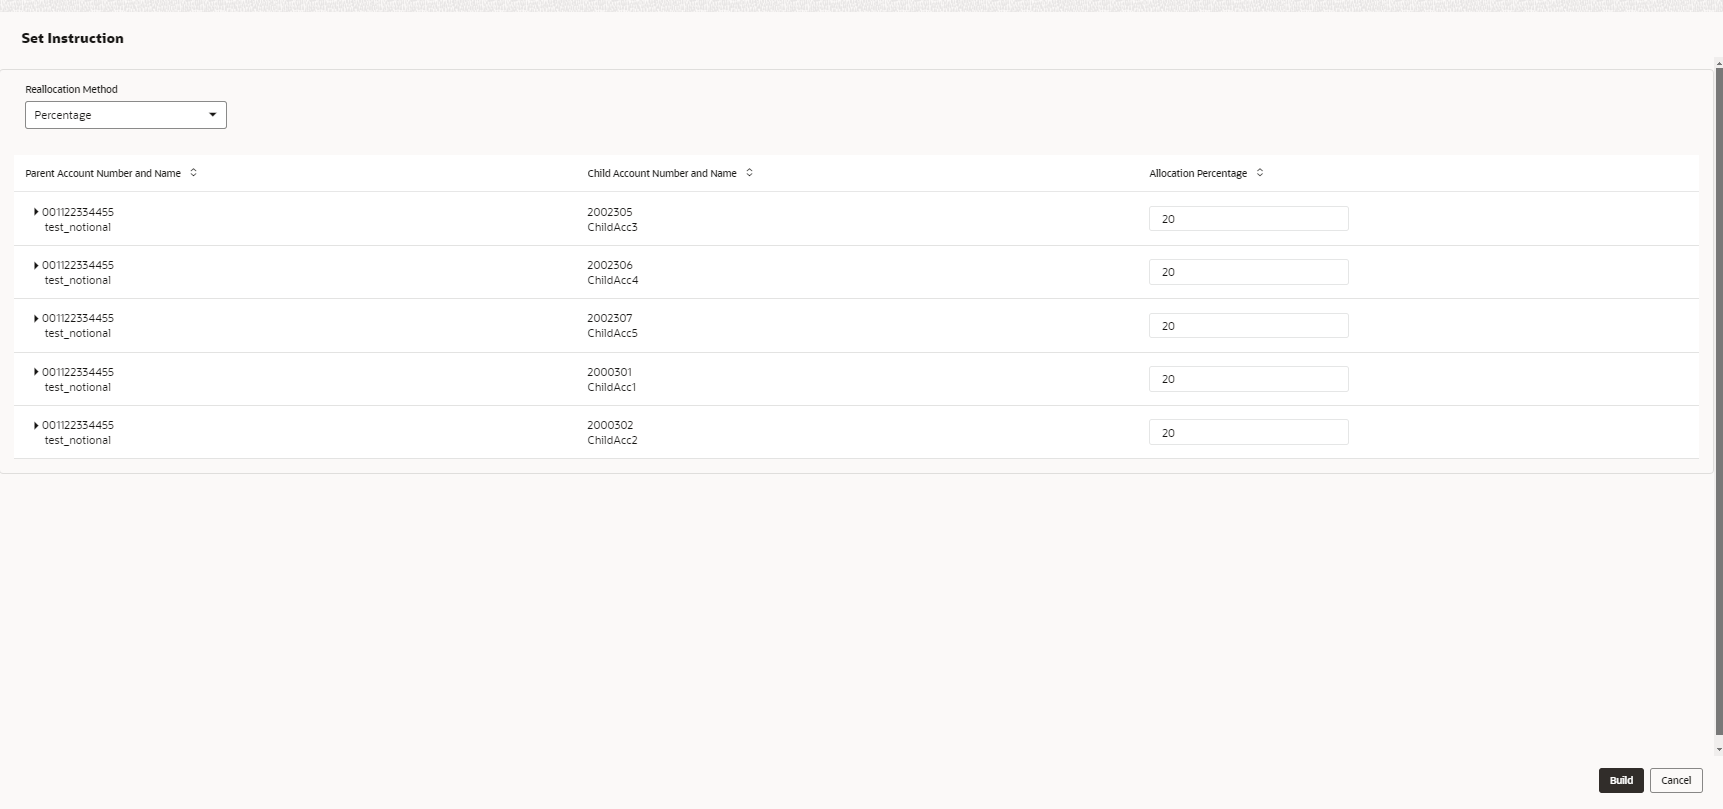
Task: Click parent account 001122334455 in ChildAcc5 row
Action: (x=78, y=318)
